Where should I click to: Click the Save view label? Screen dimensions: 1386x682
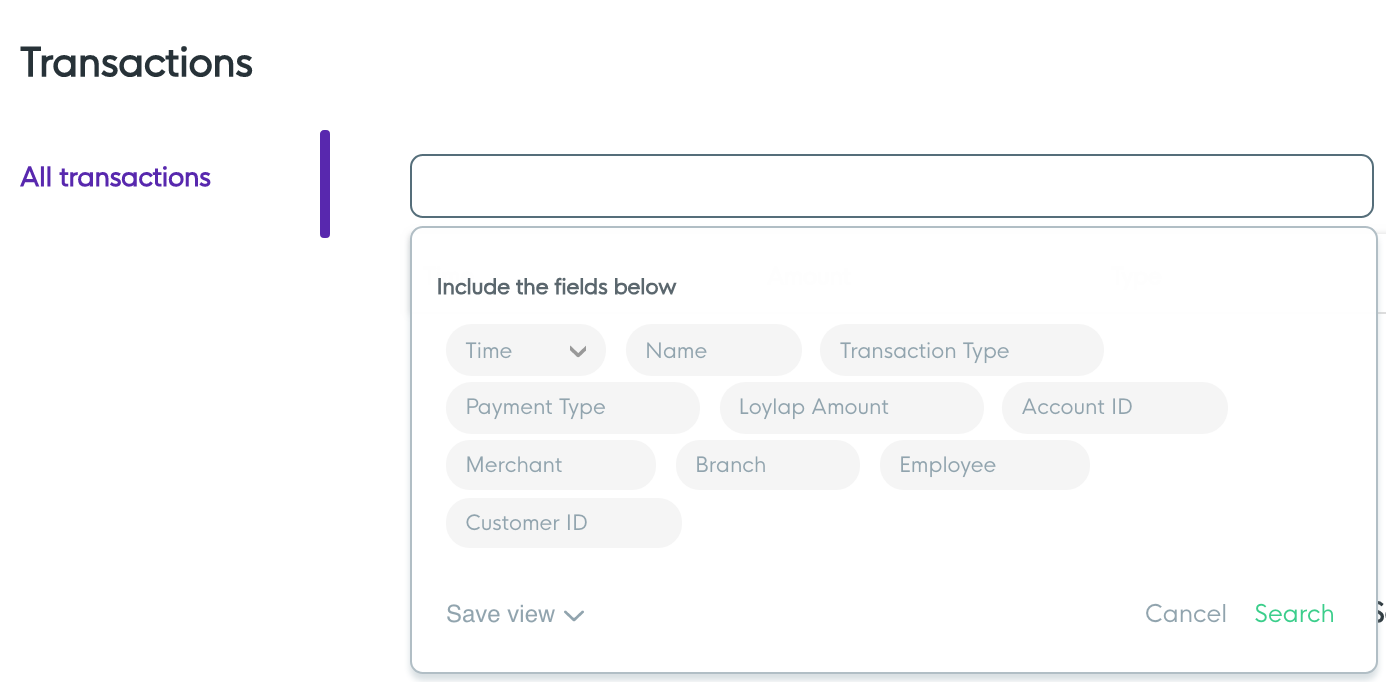tap(500, 613)
